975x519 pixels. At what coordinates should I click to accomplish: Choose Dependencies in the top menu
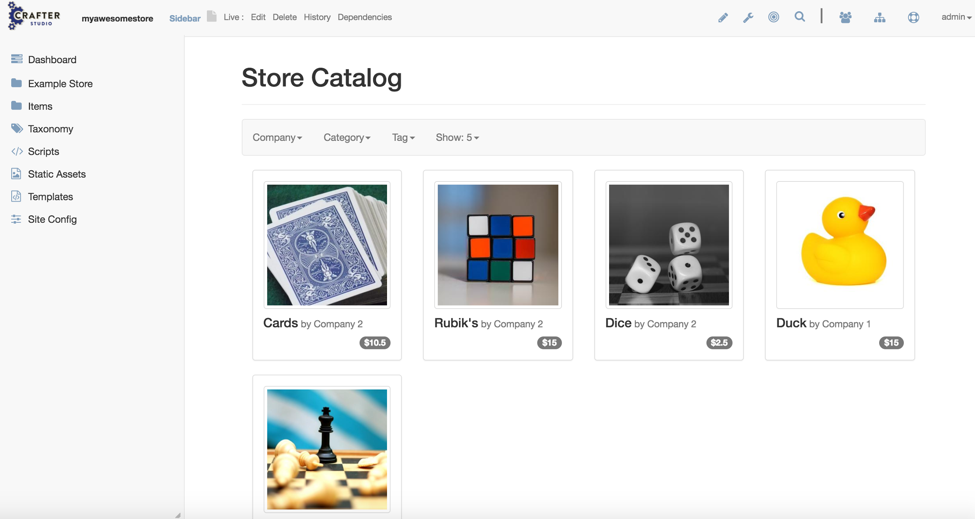pos(365,17)
